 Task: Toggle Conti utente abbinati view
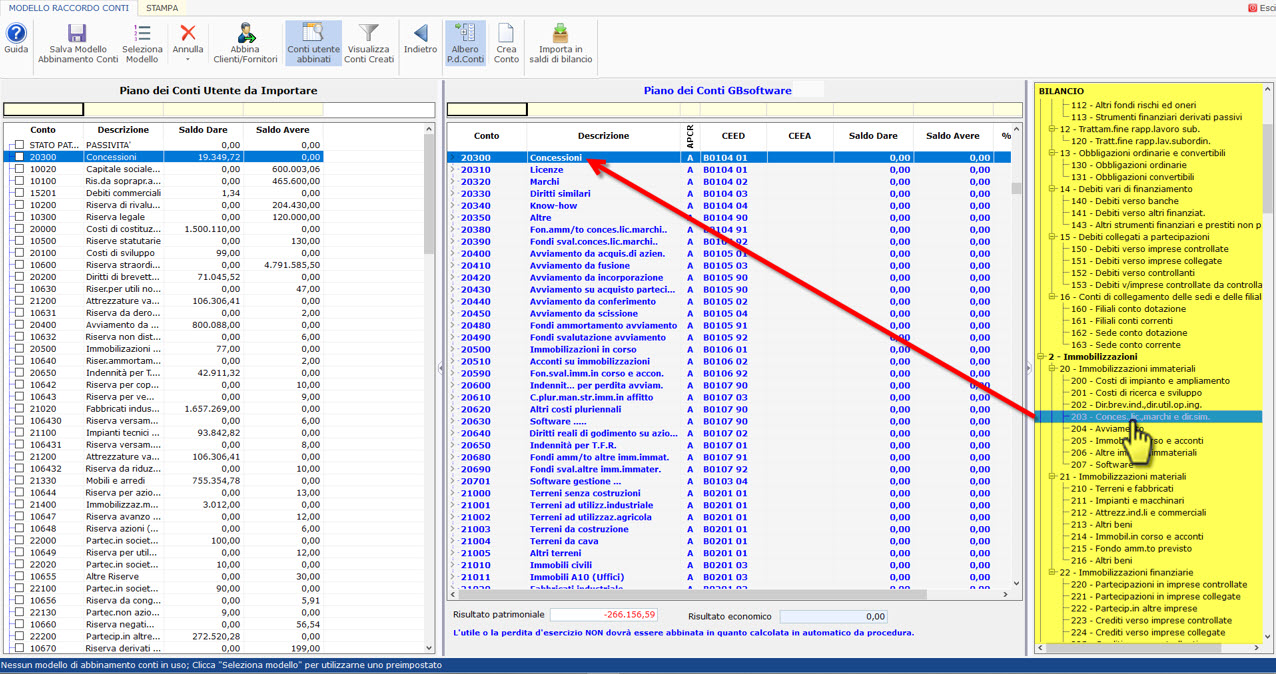point(313,43)
